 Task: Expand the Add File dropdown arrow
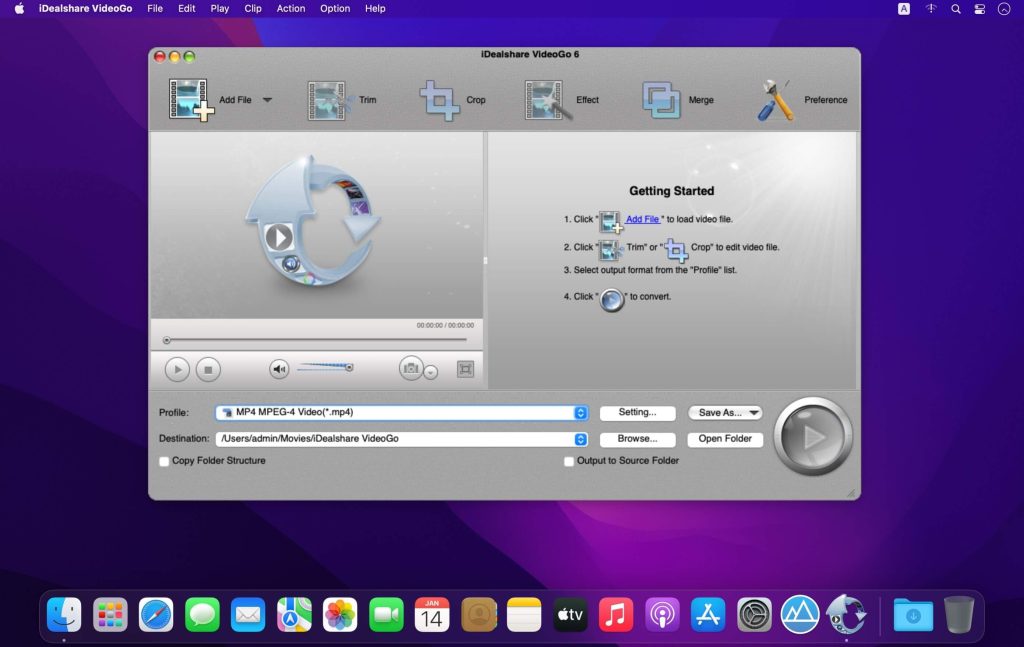pos(266,98)
